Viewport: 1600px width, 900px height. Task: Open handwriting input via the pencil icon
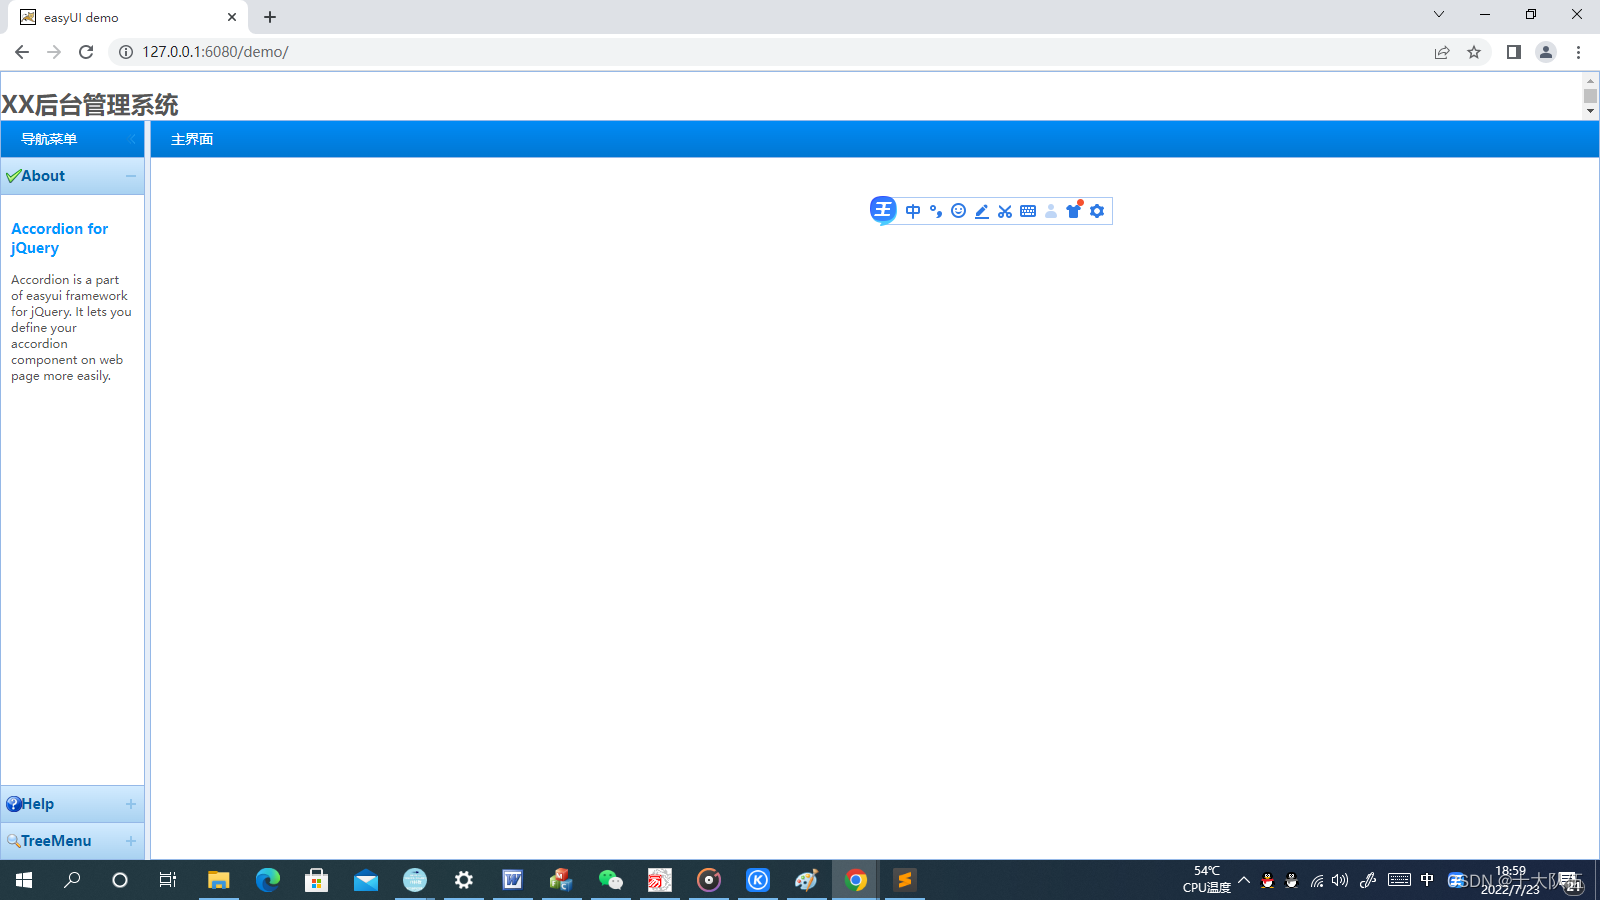(x=981, y=211)
